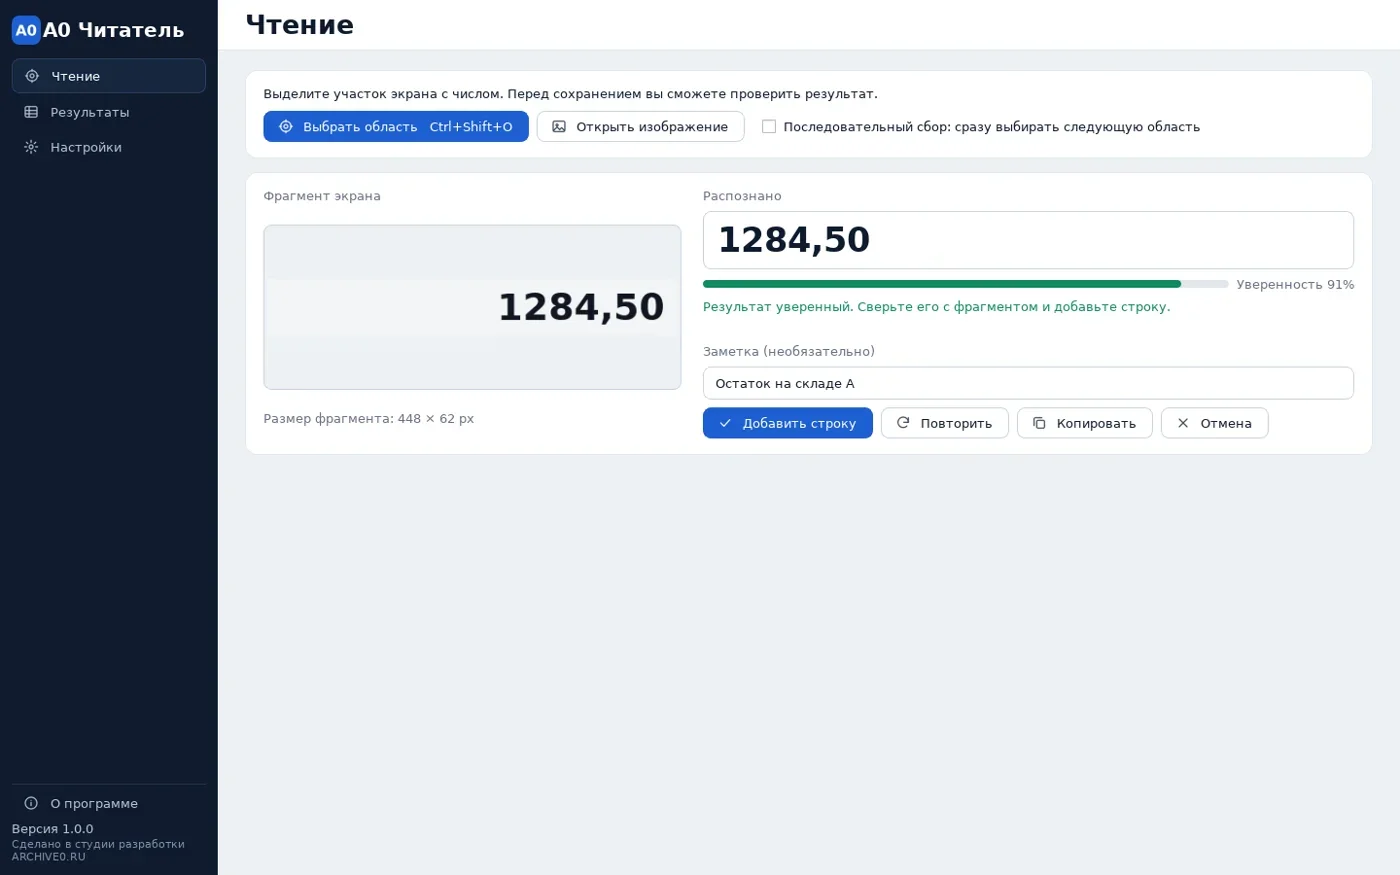The height and width of the screenshot is (875, 1400).
Task: Click Копировать button
Action: pos(1085,423)
